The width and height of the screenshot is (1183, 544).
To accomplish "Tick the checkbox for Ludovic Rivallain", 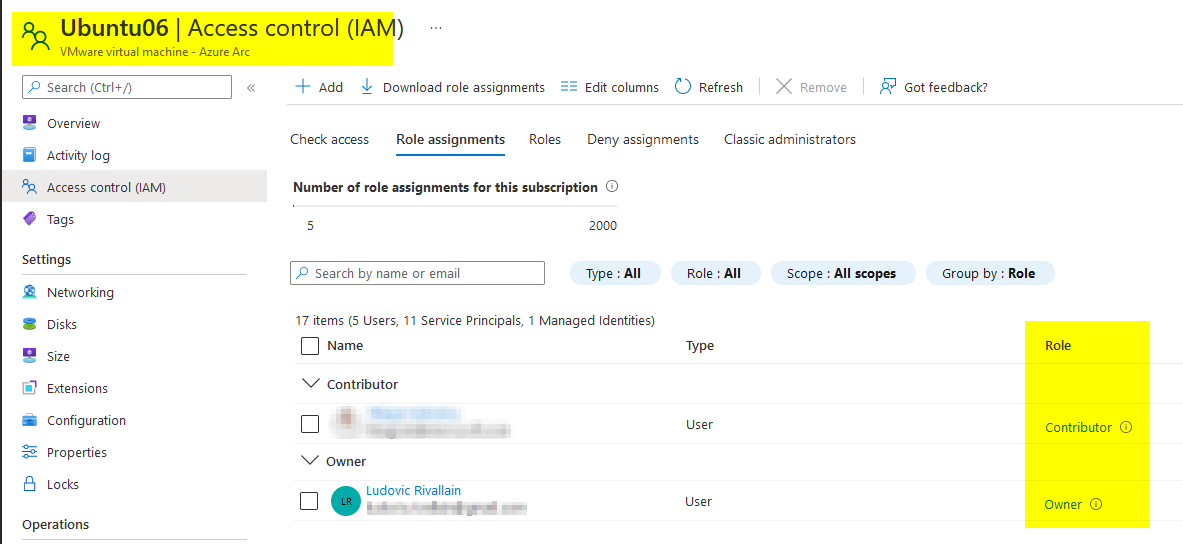I will [309, 501].
